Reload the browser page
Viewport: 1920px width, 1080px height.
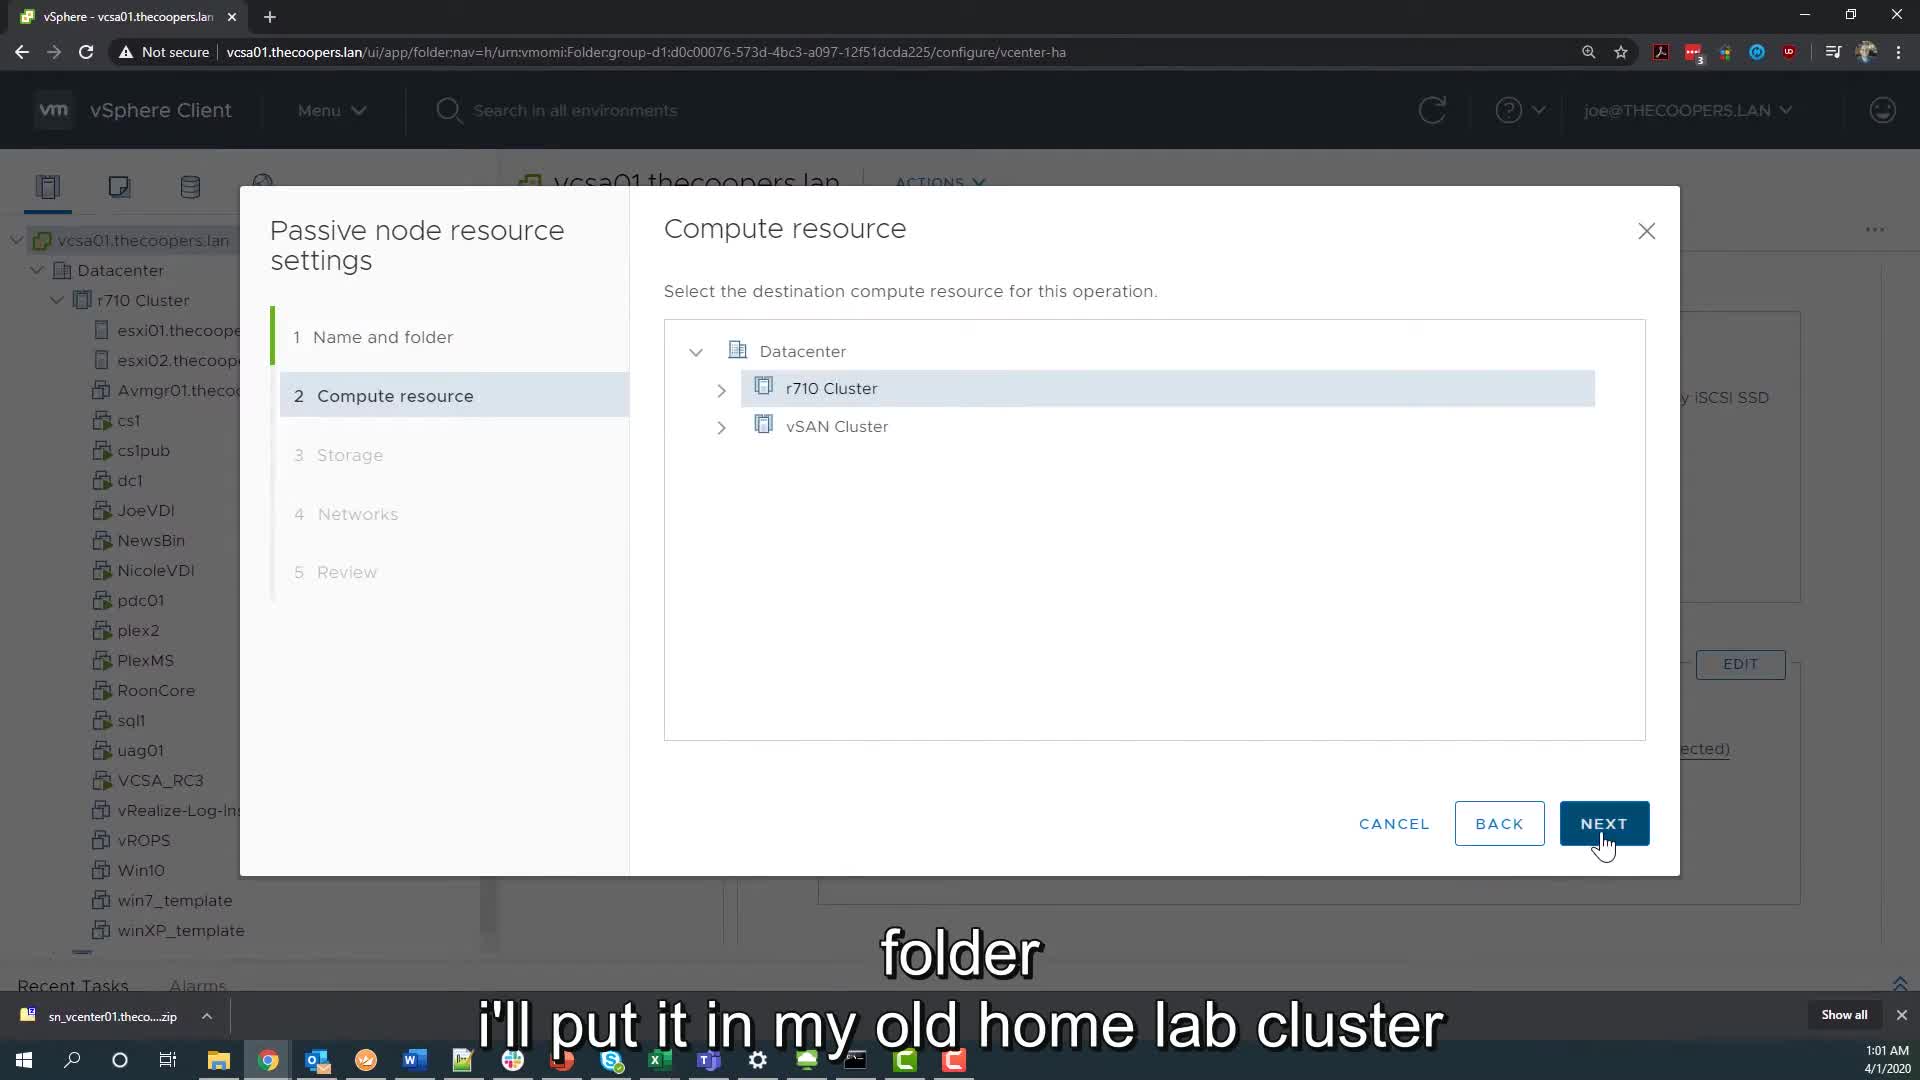point(86,52)
